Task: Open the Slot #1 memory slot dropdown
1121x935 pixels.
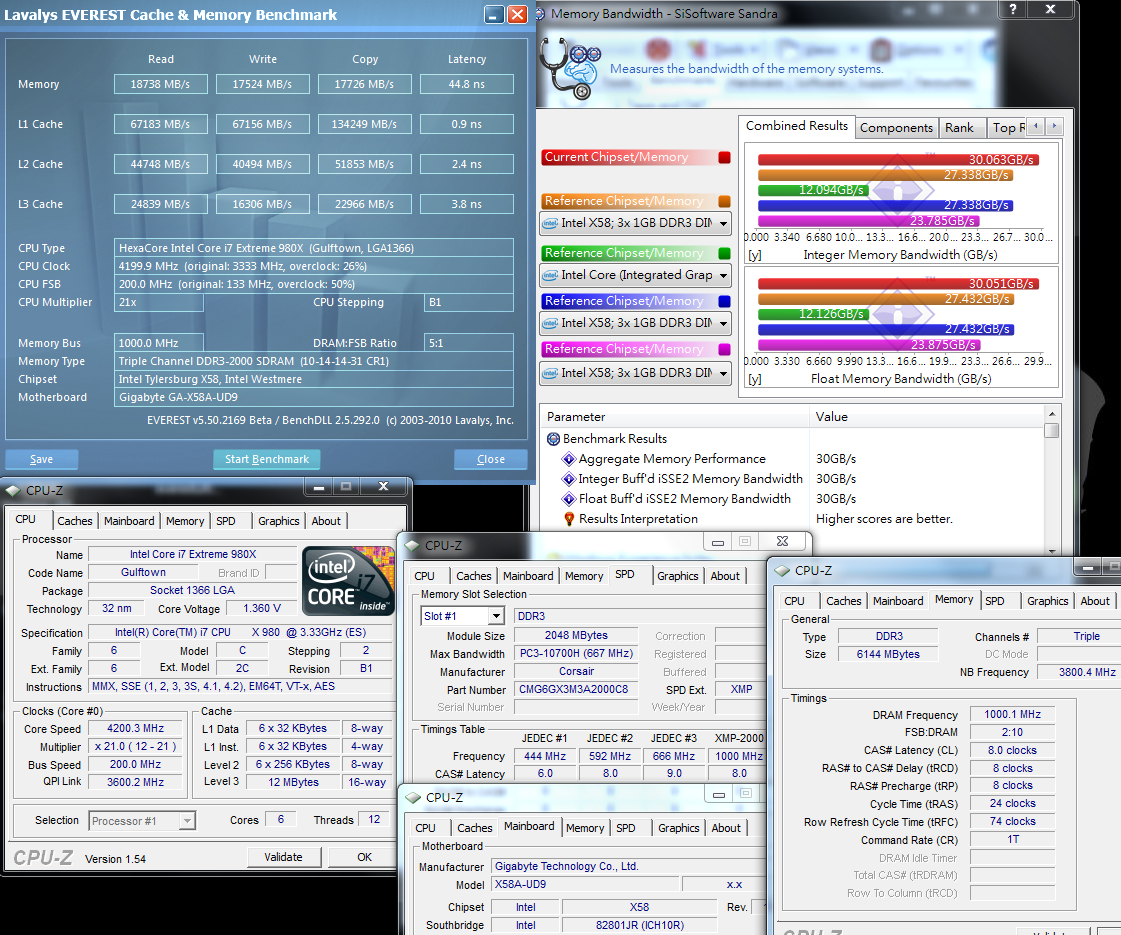Action: point(495,616)
